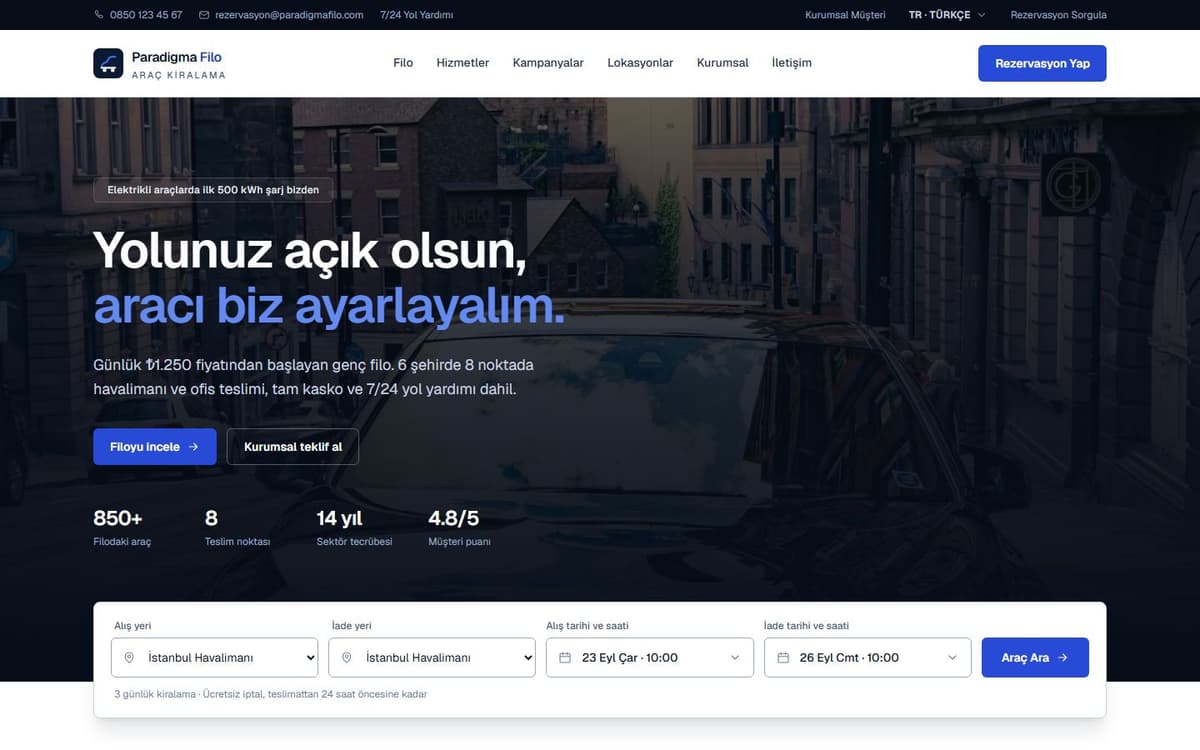Click the 7/24 Yol Yardımı link
Image resolution: width=1200 pixels, height=750 pixels.
point(417,15)
